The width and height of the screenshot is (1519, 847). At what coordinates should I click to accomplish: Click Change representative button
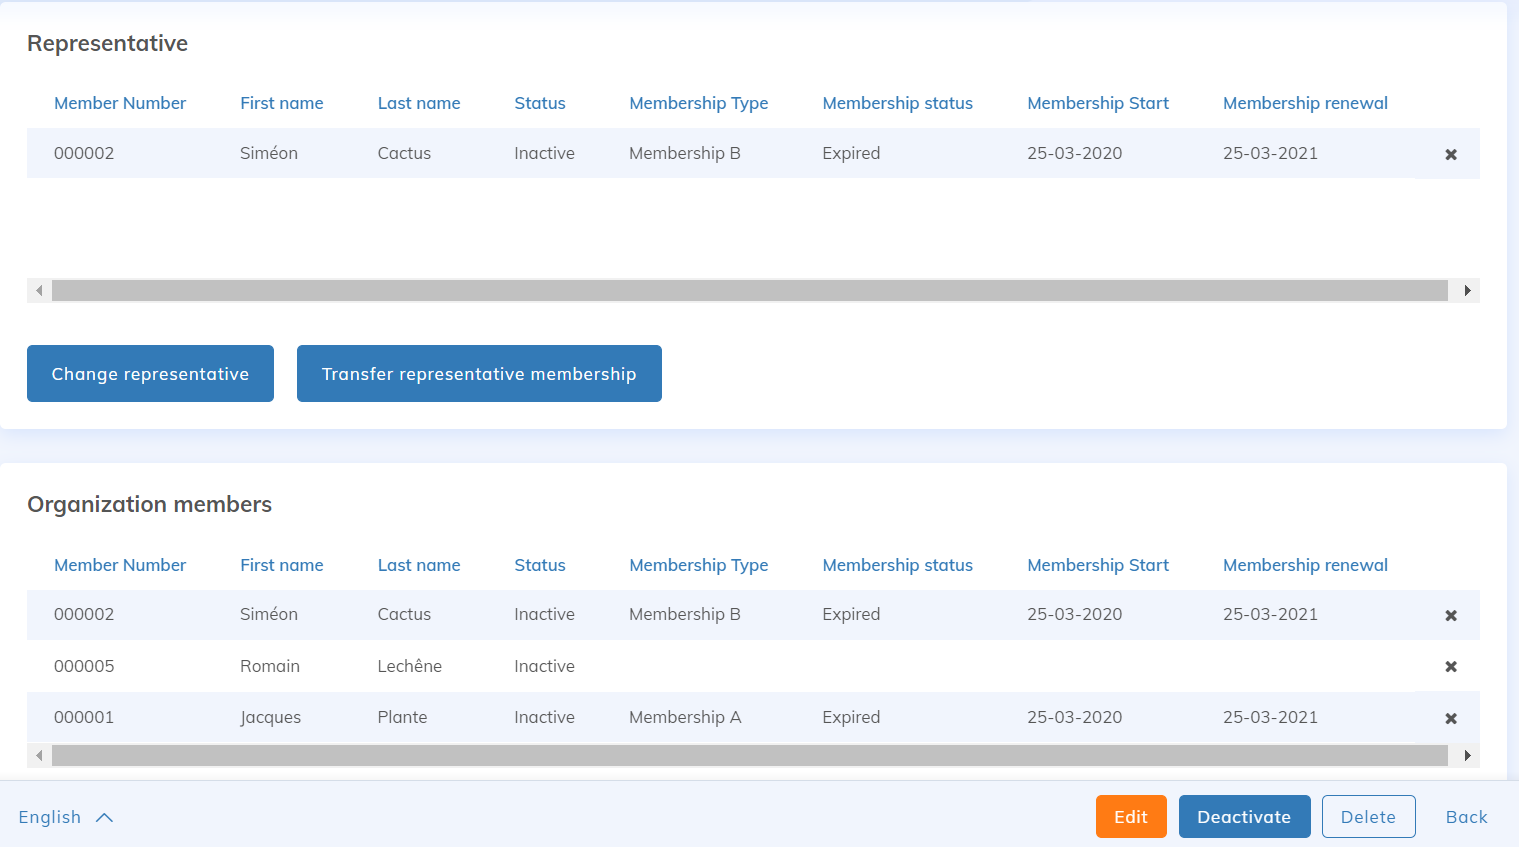[x=150, y=374]
